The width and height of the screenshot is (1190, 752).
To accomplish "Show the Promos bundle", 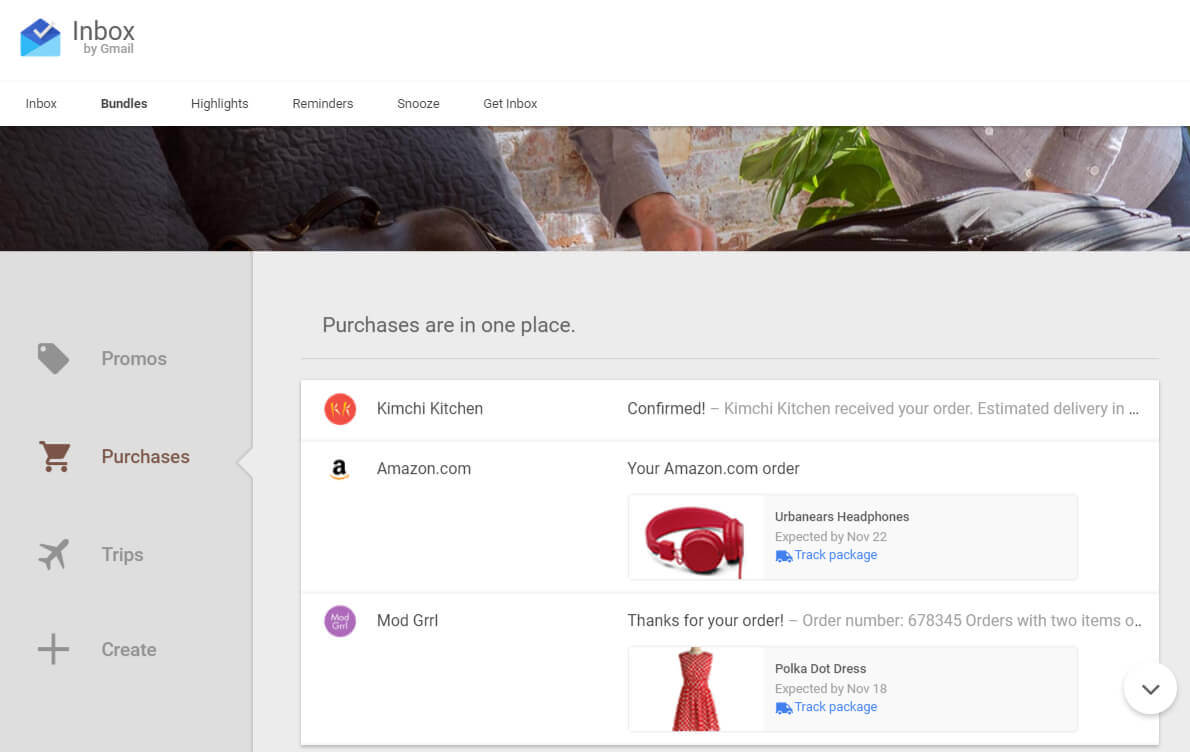I will [134, 358].
